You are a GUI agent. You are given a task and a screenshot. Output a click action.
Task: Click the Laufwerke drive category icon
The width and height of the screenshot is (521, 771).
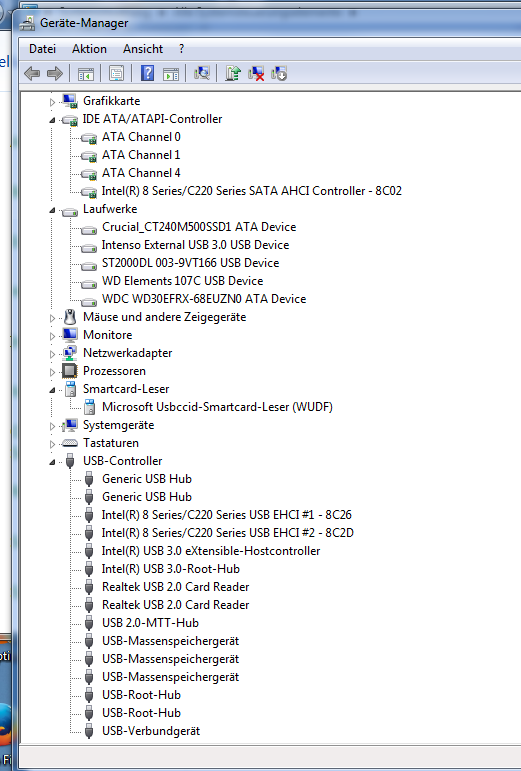70,211
